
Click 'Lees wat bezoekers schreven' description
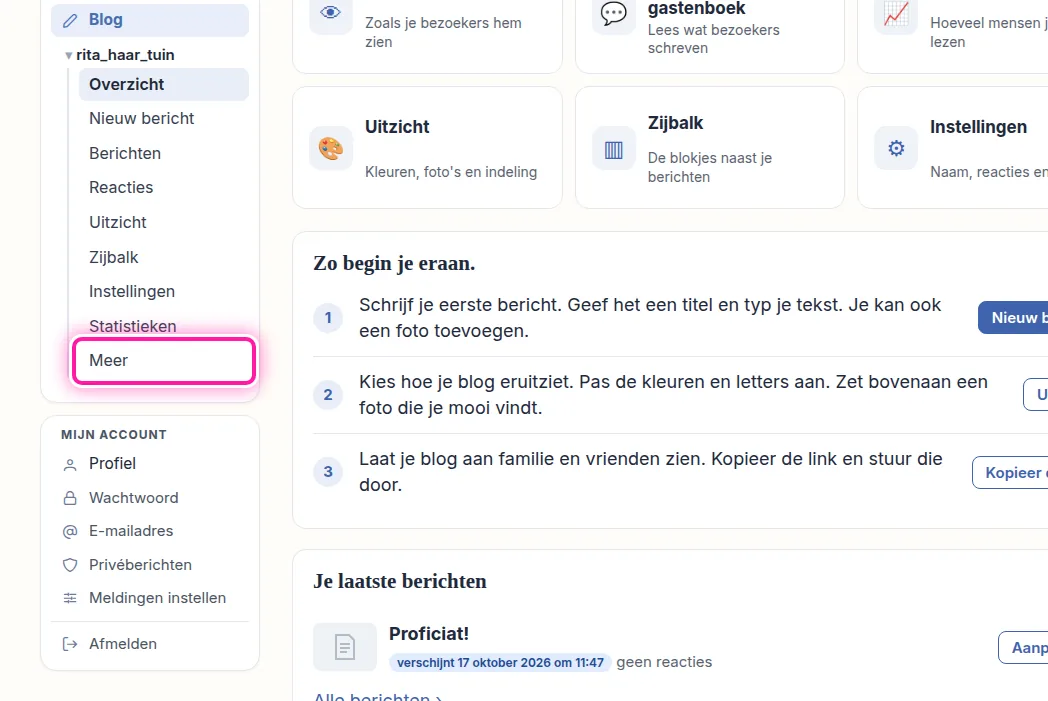(x=713, y=39)
